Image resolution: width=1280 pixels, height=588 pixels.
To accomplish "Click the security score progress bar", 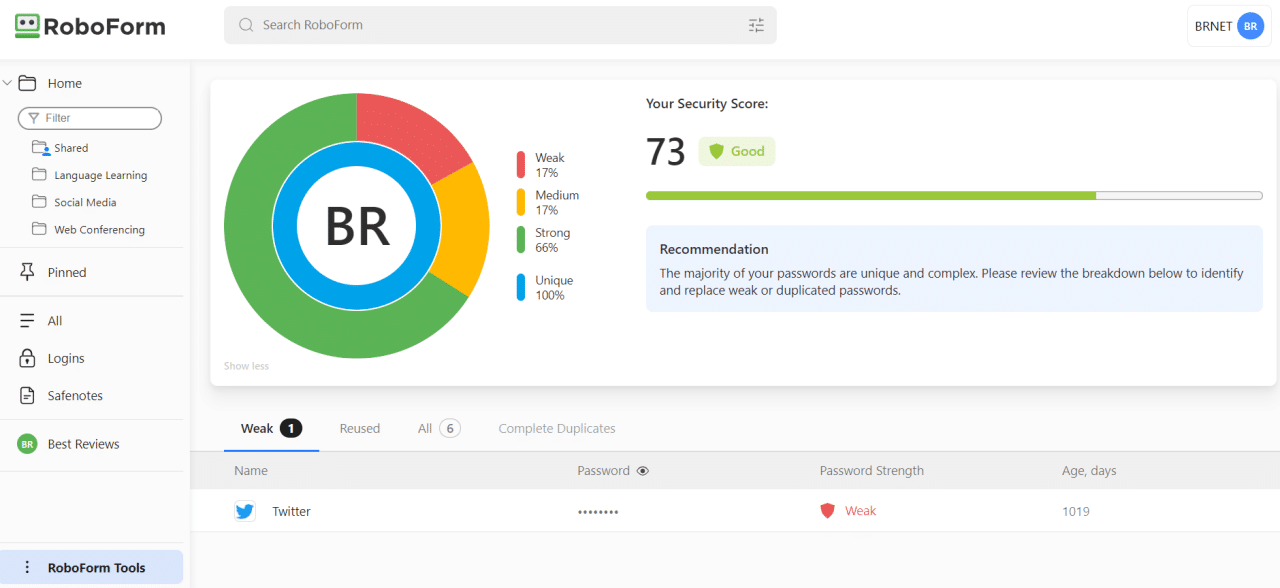I will pos(953,196).
